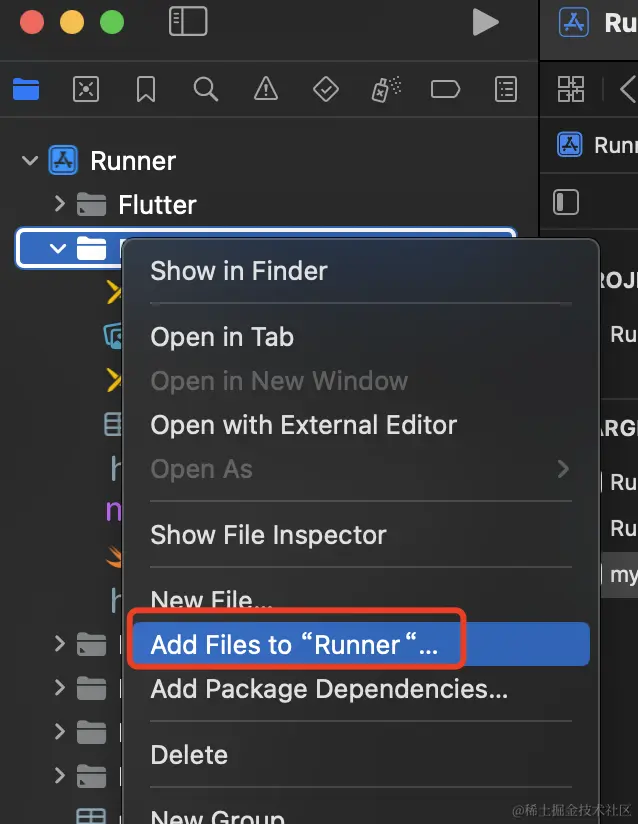Choose Add Package Dependencies option
The image size is (638, 824).
pyautogui.click(x=329, y=689)
